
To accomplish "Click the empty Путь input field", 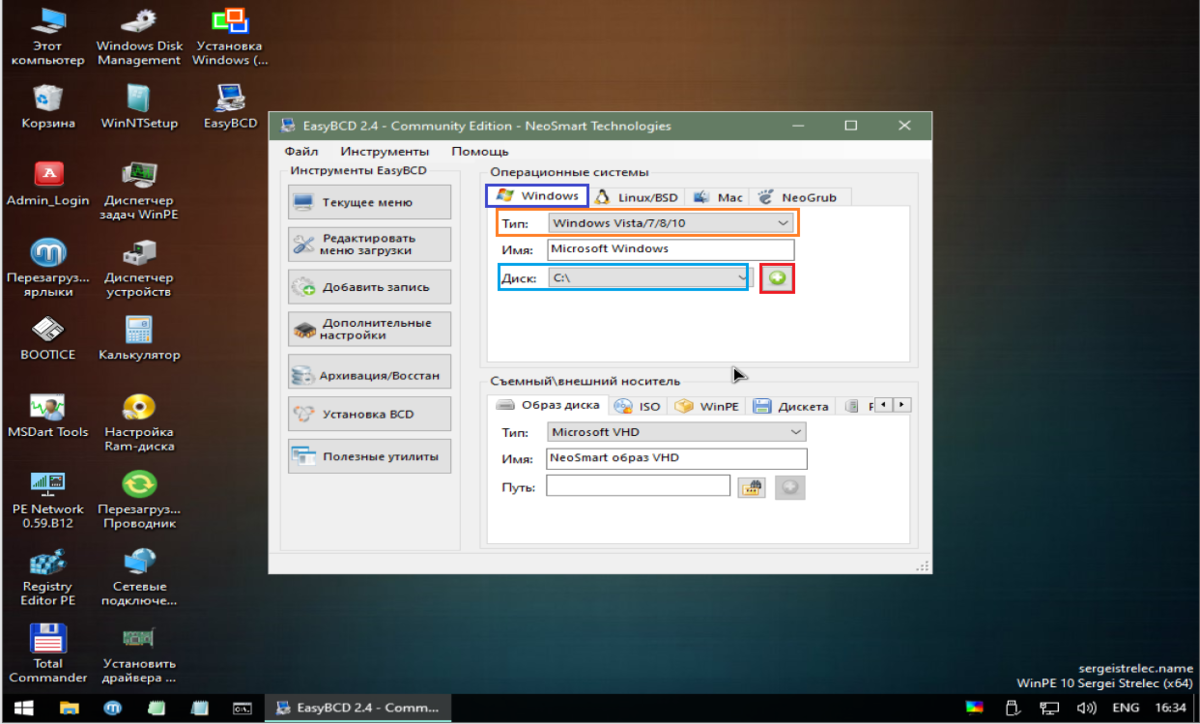I will coord(638,486).
